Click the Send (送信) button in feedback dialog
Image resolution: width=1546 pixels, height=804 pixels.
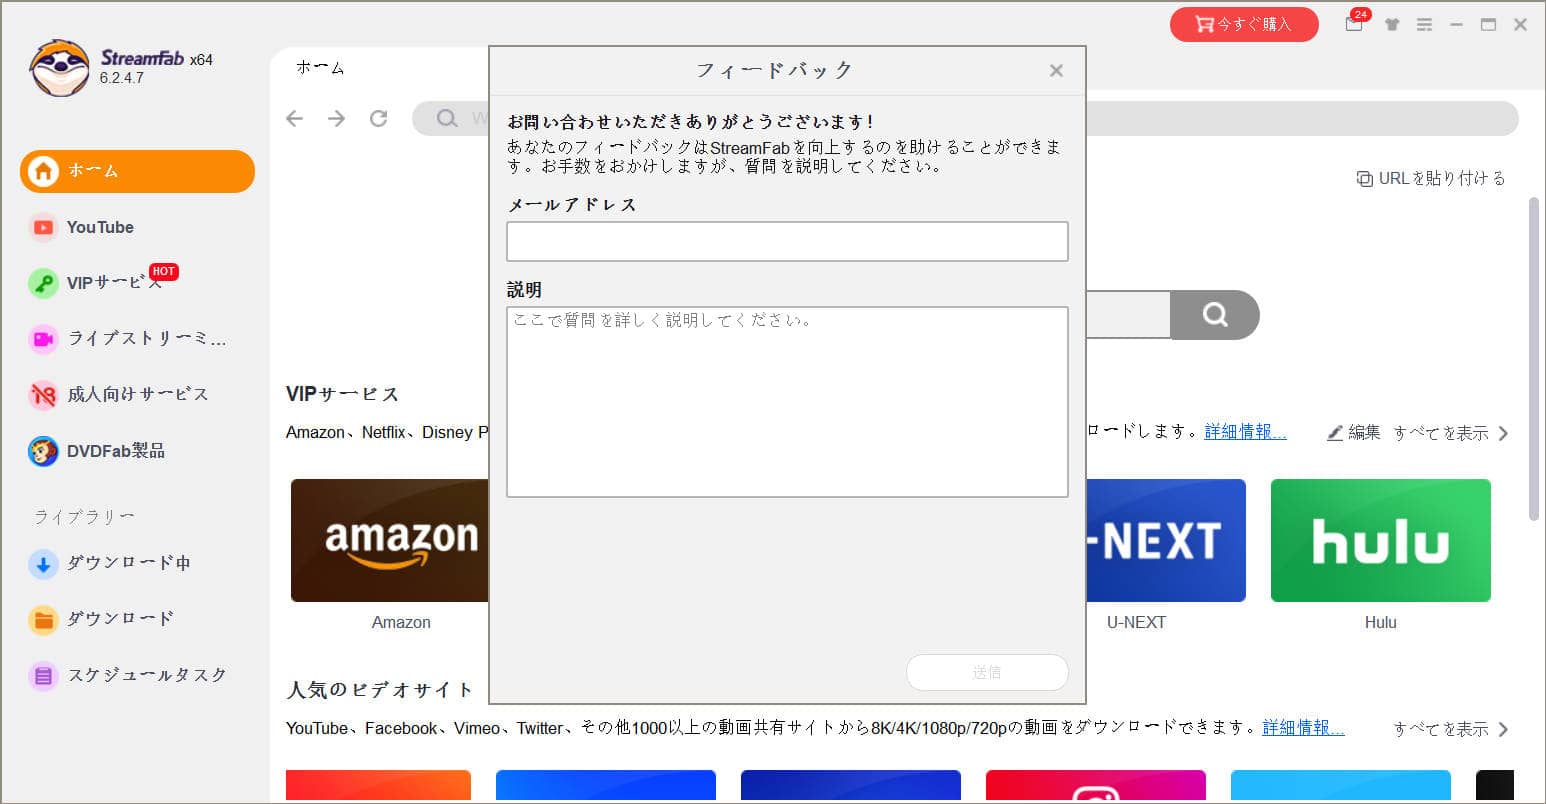tap(987, 672)
